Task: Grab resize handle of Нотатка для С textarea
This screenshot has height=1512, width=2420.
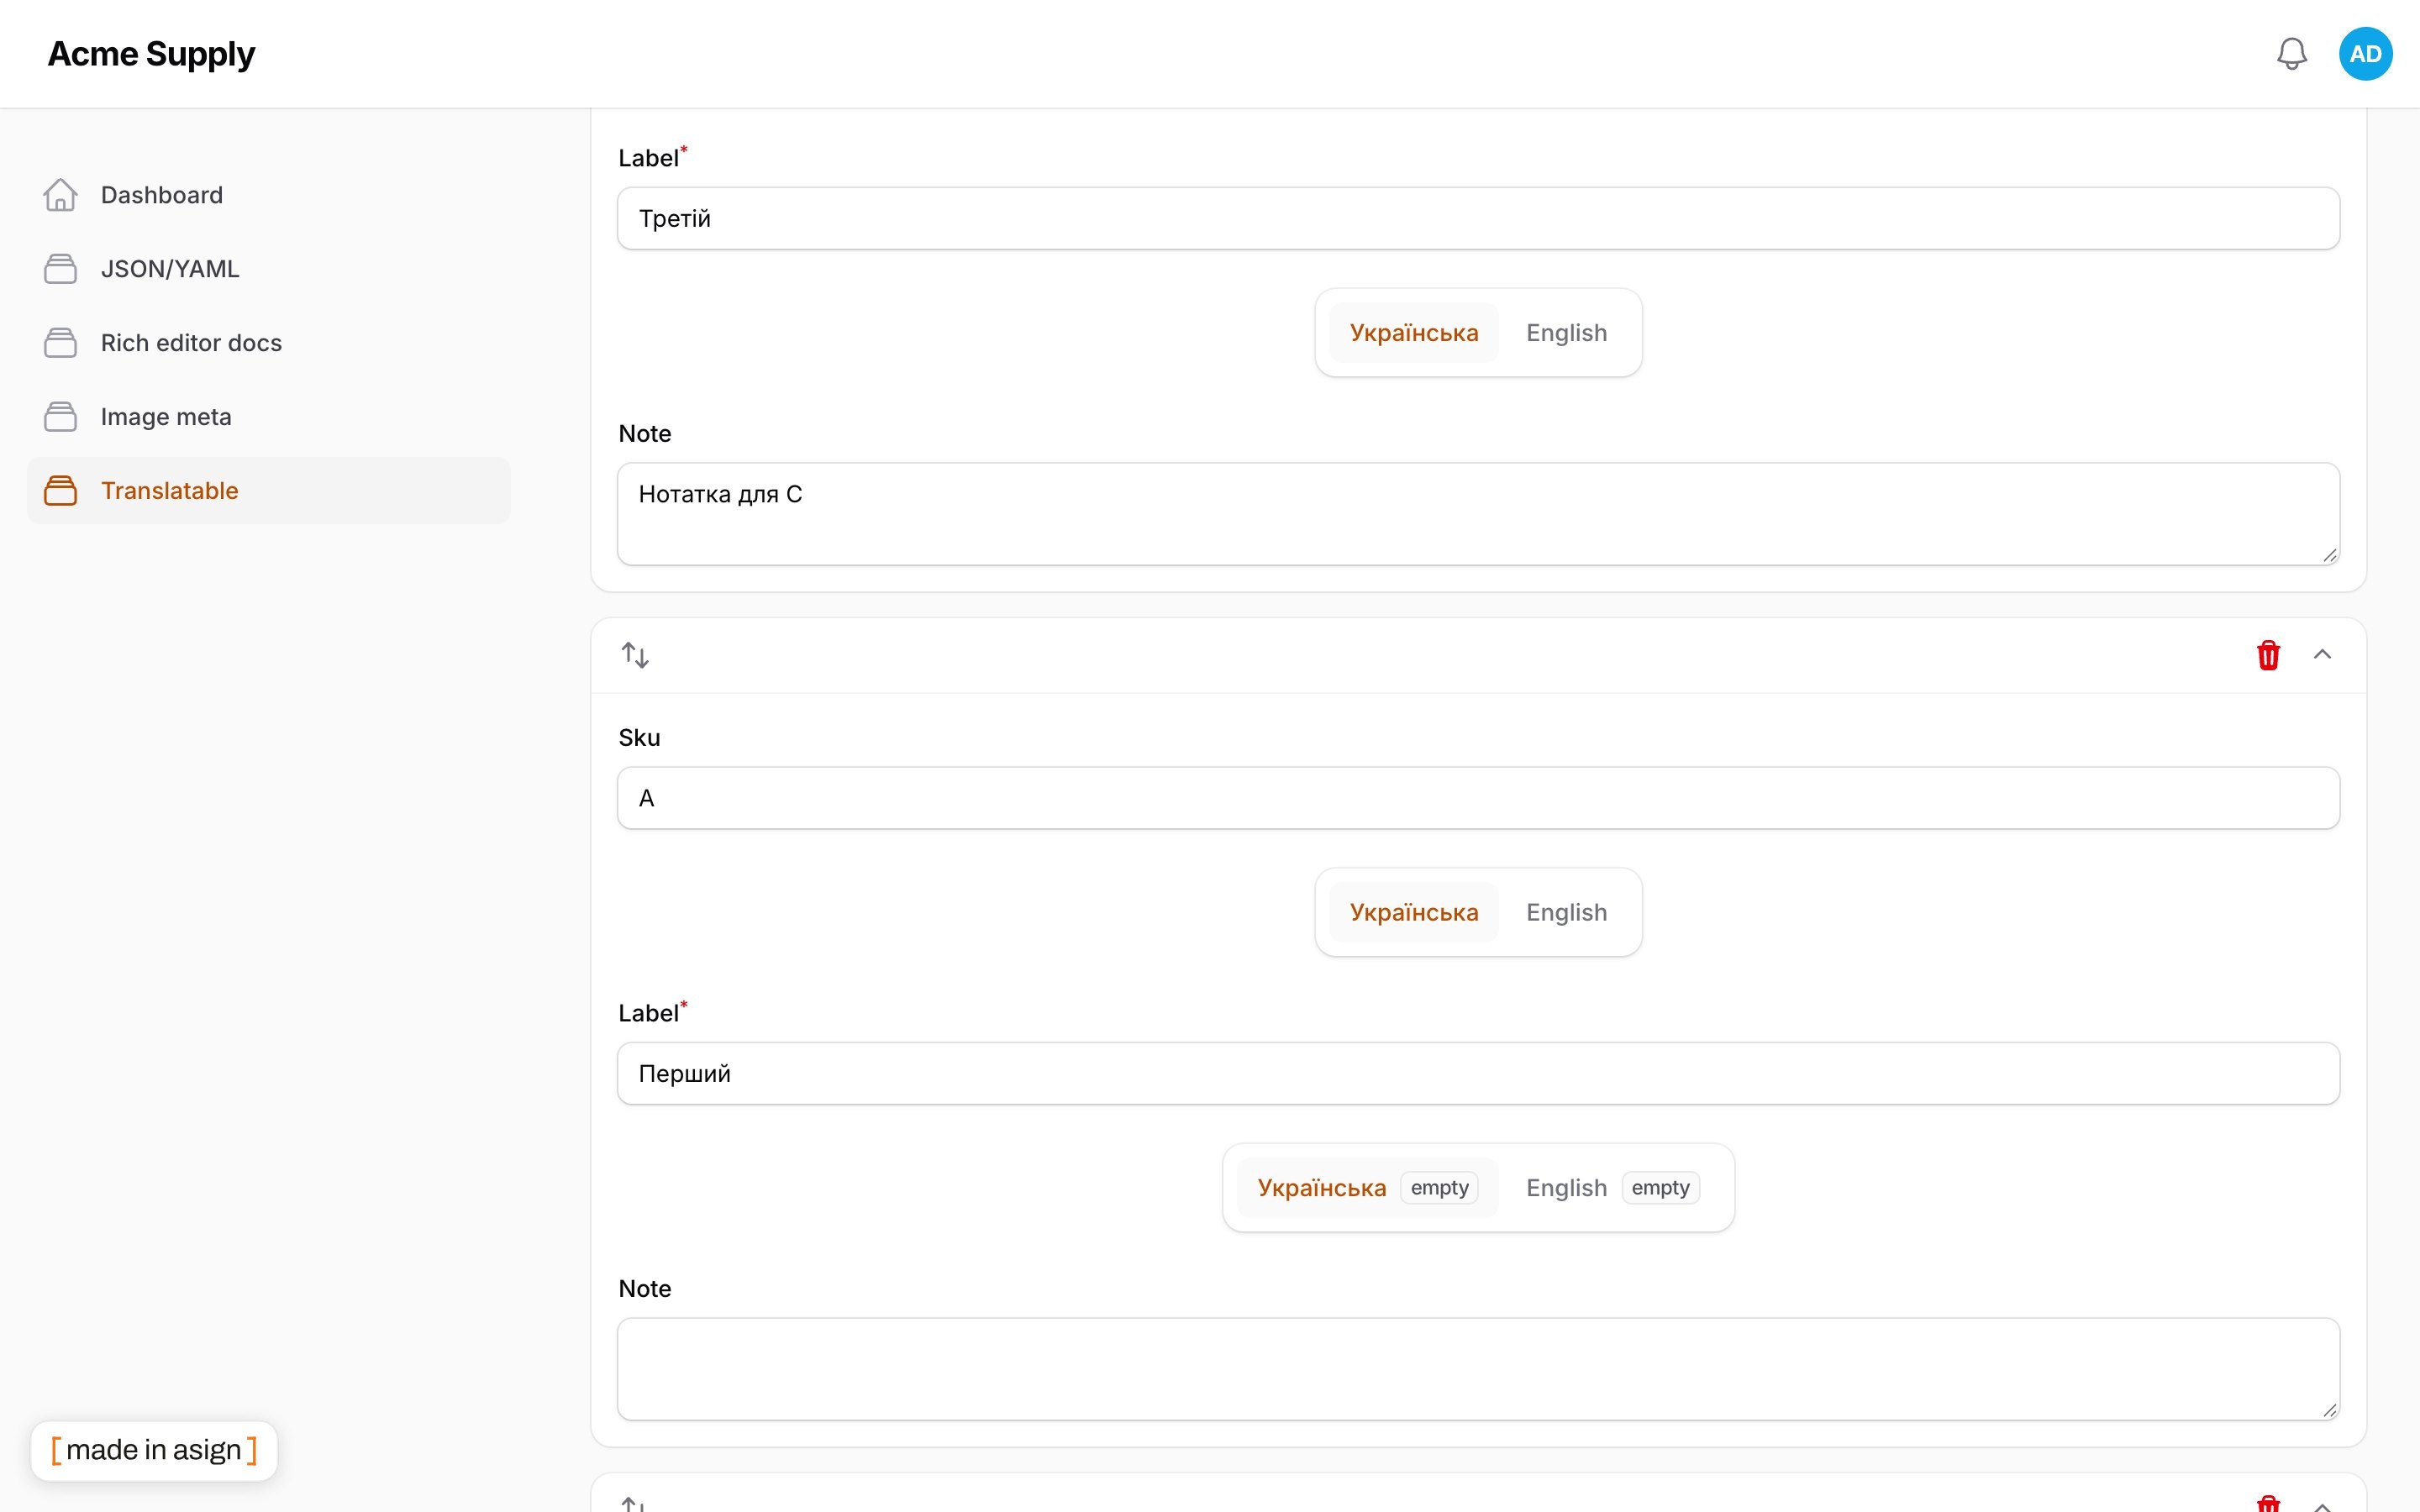Action: tap(2329, 555)
